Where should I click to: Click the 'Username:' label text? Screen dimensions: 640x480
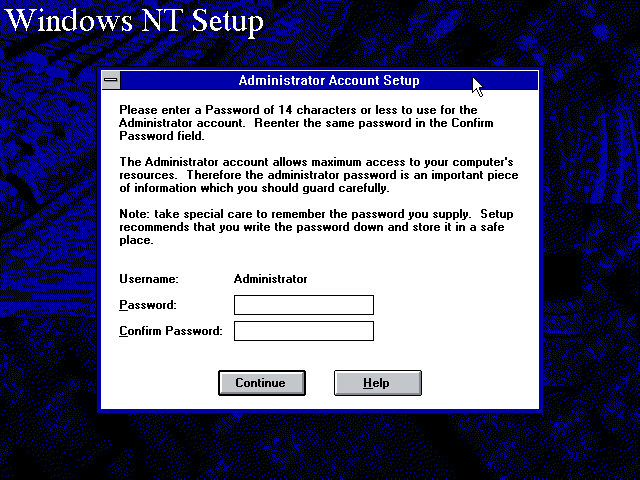[149, 279]
